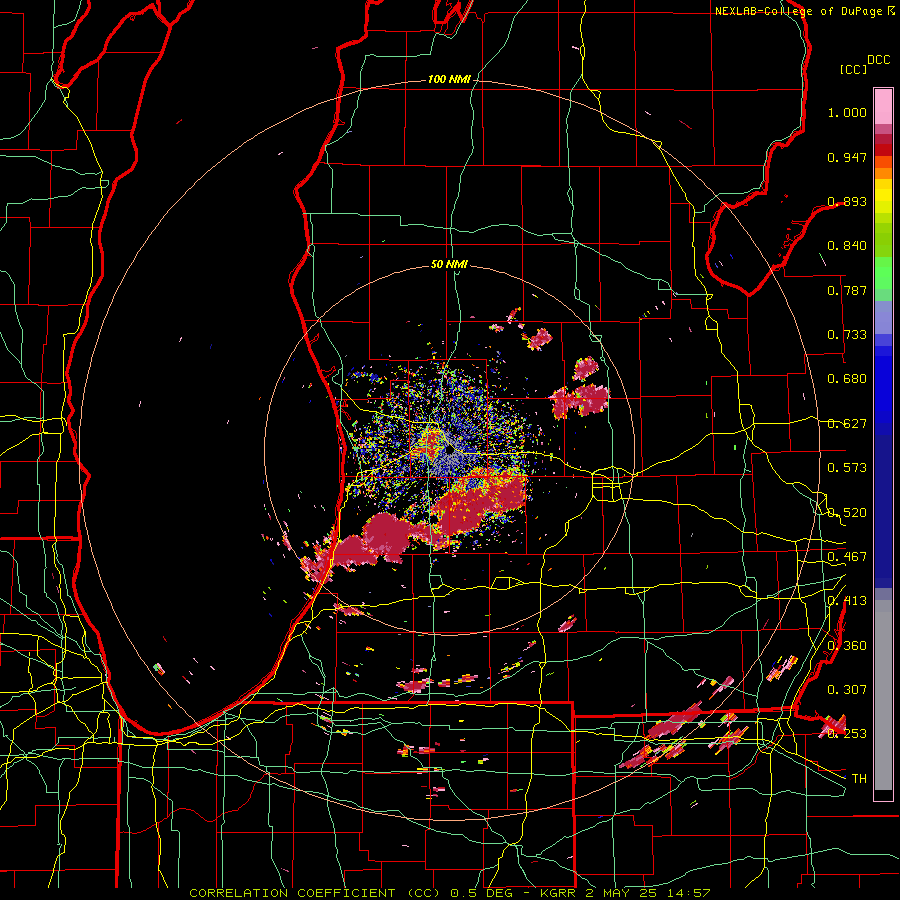
Task: Select the 0.573 scale value
Action: pos(847,467)
